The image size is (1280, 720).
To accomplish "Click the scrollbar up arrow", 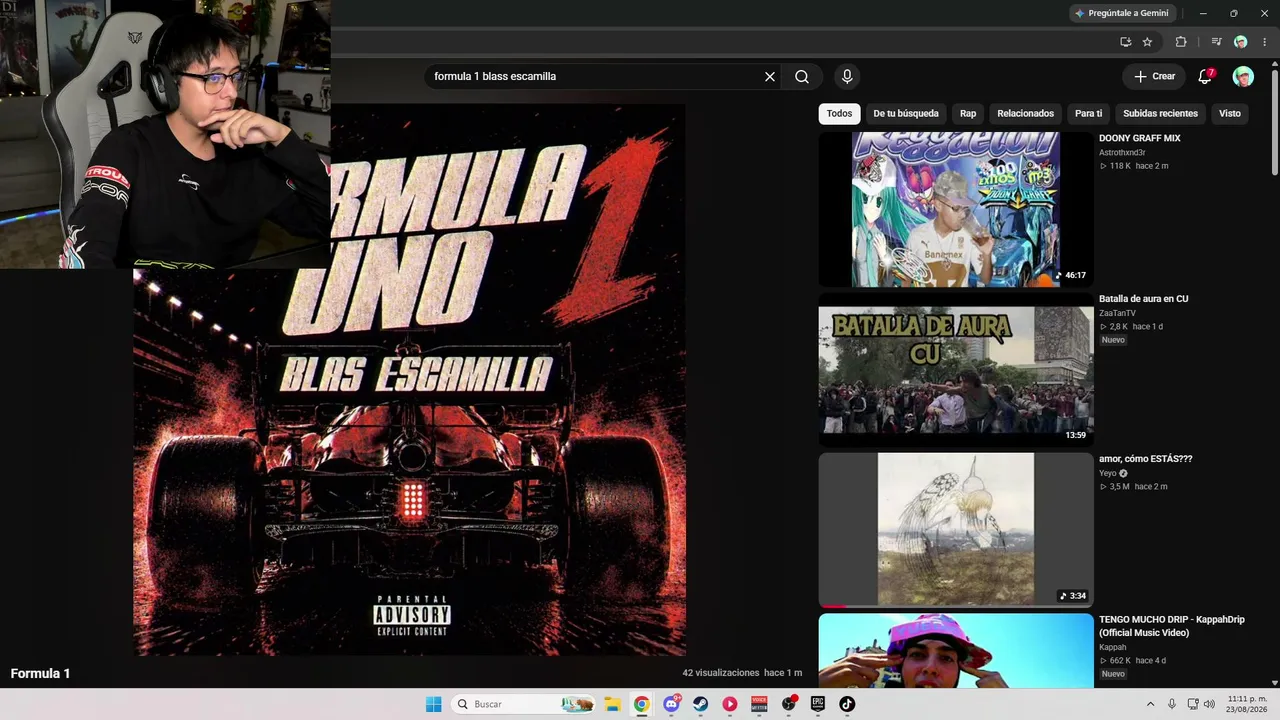I will [x=1274, y=65].
